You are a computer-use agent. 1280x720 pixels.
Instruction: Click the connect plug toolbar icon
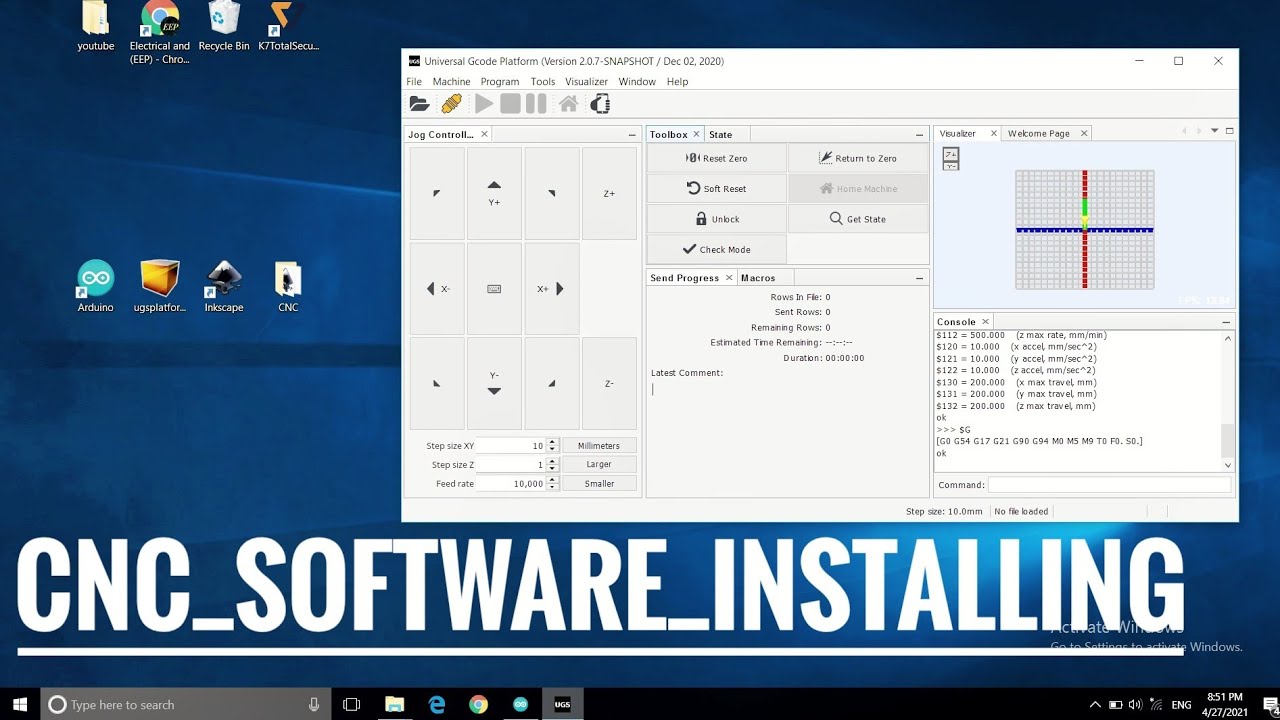(x=451, y=104)
